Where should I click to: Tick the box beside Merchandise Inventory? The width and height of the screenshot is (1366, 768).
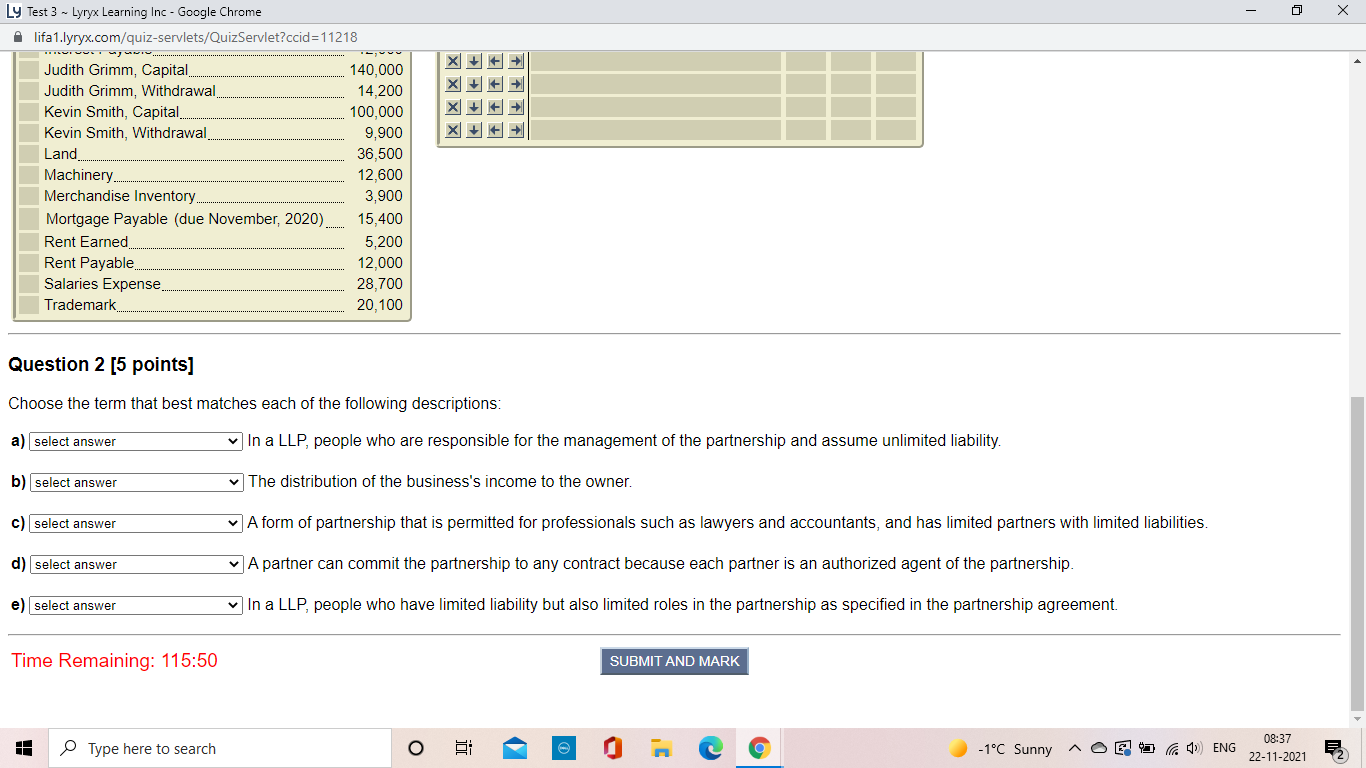pyautogui.click(x=28, y=196)
